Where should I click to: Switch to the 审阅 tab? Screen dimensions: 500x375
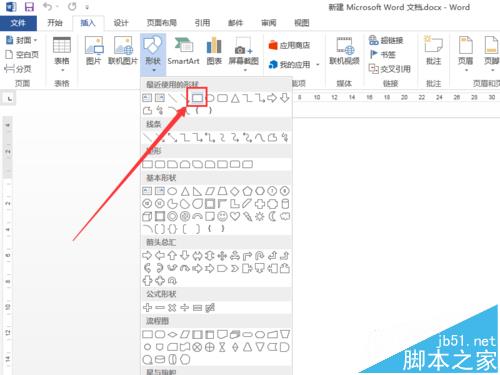point(269,23)
